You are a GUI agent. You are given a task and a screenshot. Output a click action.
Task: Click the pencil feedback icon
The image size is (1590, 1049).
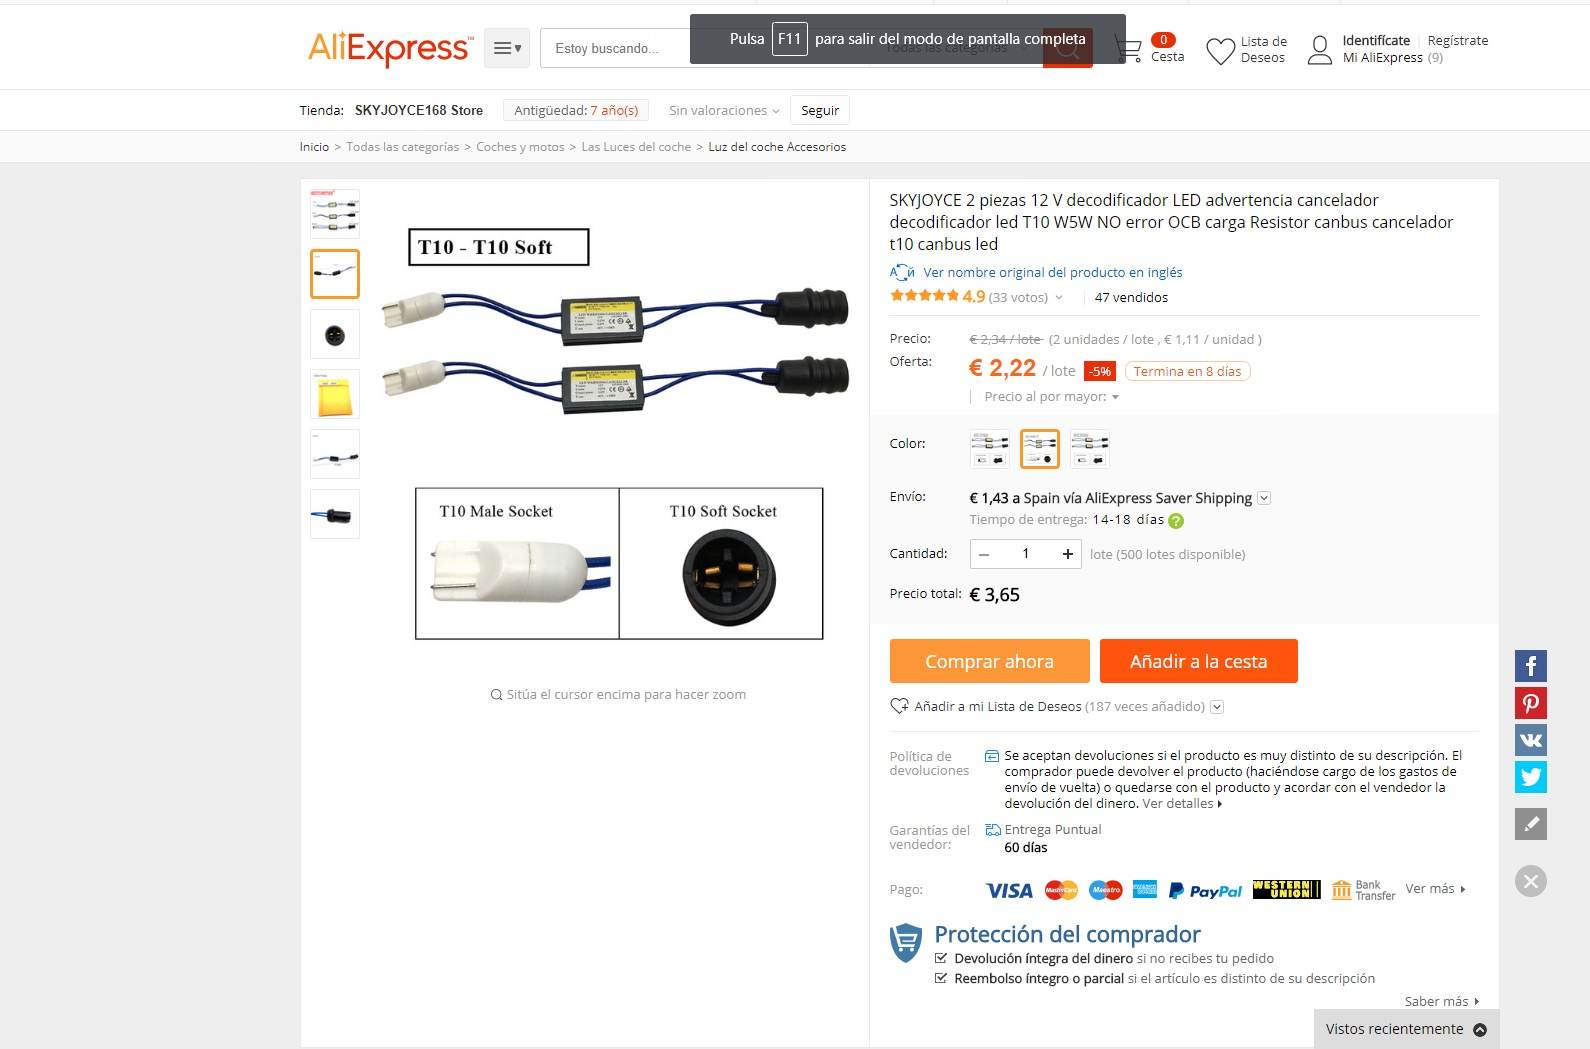1530,824
